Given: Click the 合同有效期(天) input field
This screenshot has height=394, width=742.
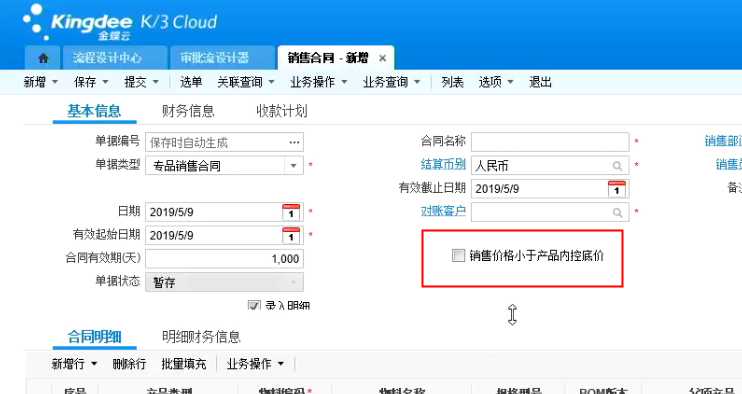Looking at the screenshot, I should pos(224,259).
